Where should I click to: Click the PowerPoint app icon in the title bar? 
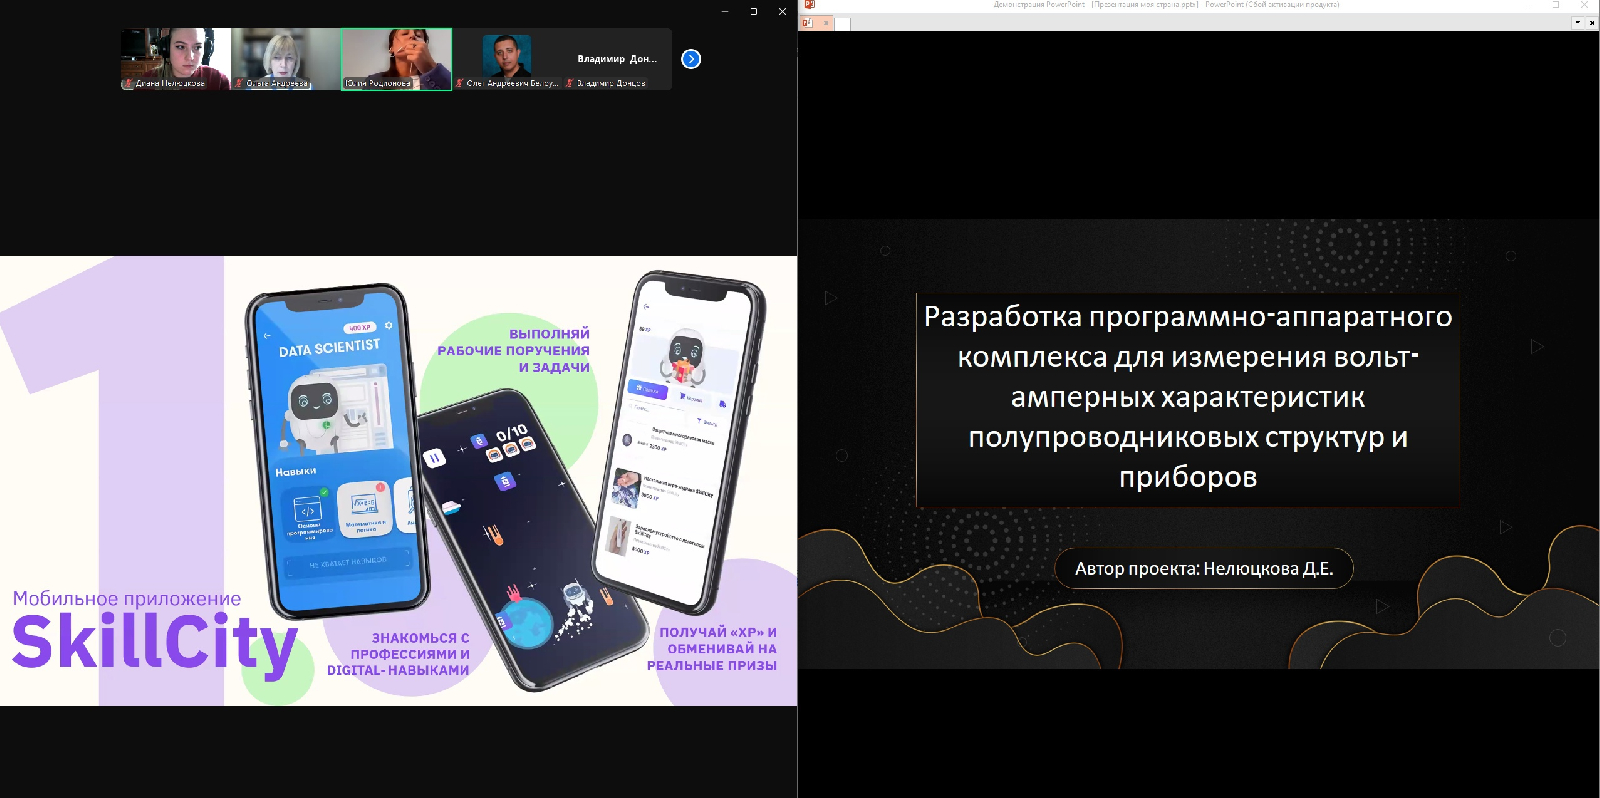809,5
